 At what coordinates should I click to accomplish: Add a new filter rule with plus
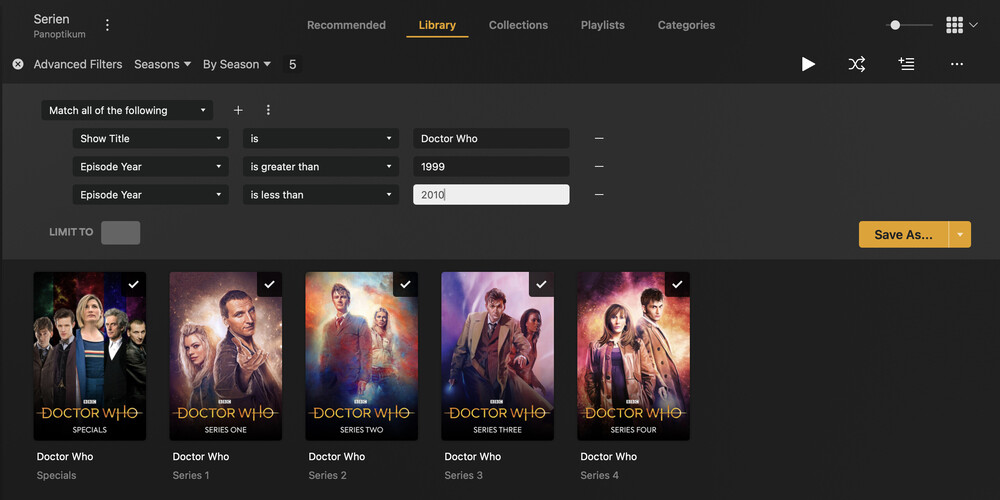click(238, 110)
